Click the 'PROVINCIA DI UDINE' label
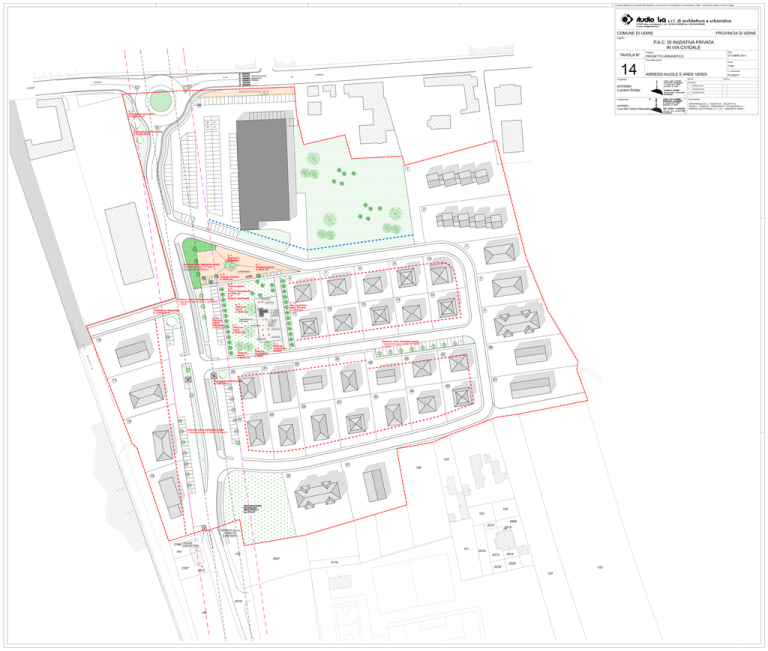Screen dimensions: 768x651 coord(735,34)
